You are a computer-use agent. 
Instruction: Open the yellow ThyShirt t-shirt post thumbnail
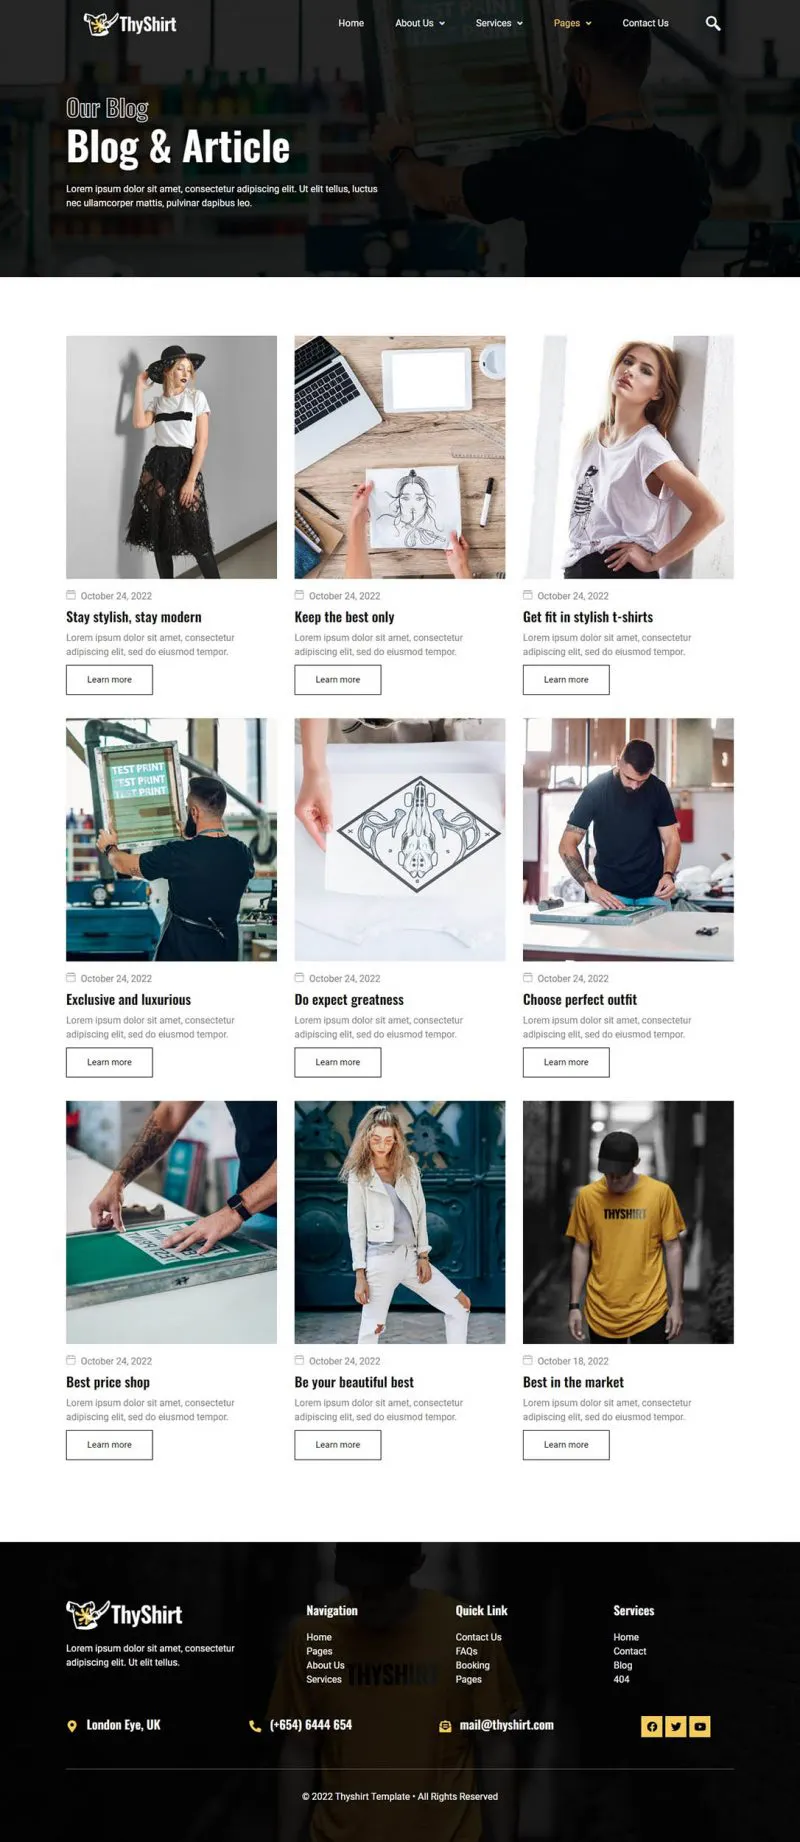[628, 1222]
